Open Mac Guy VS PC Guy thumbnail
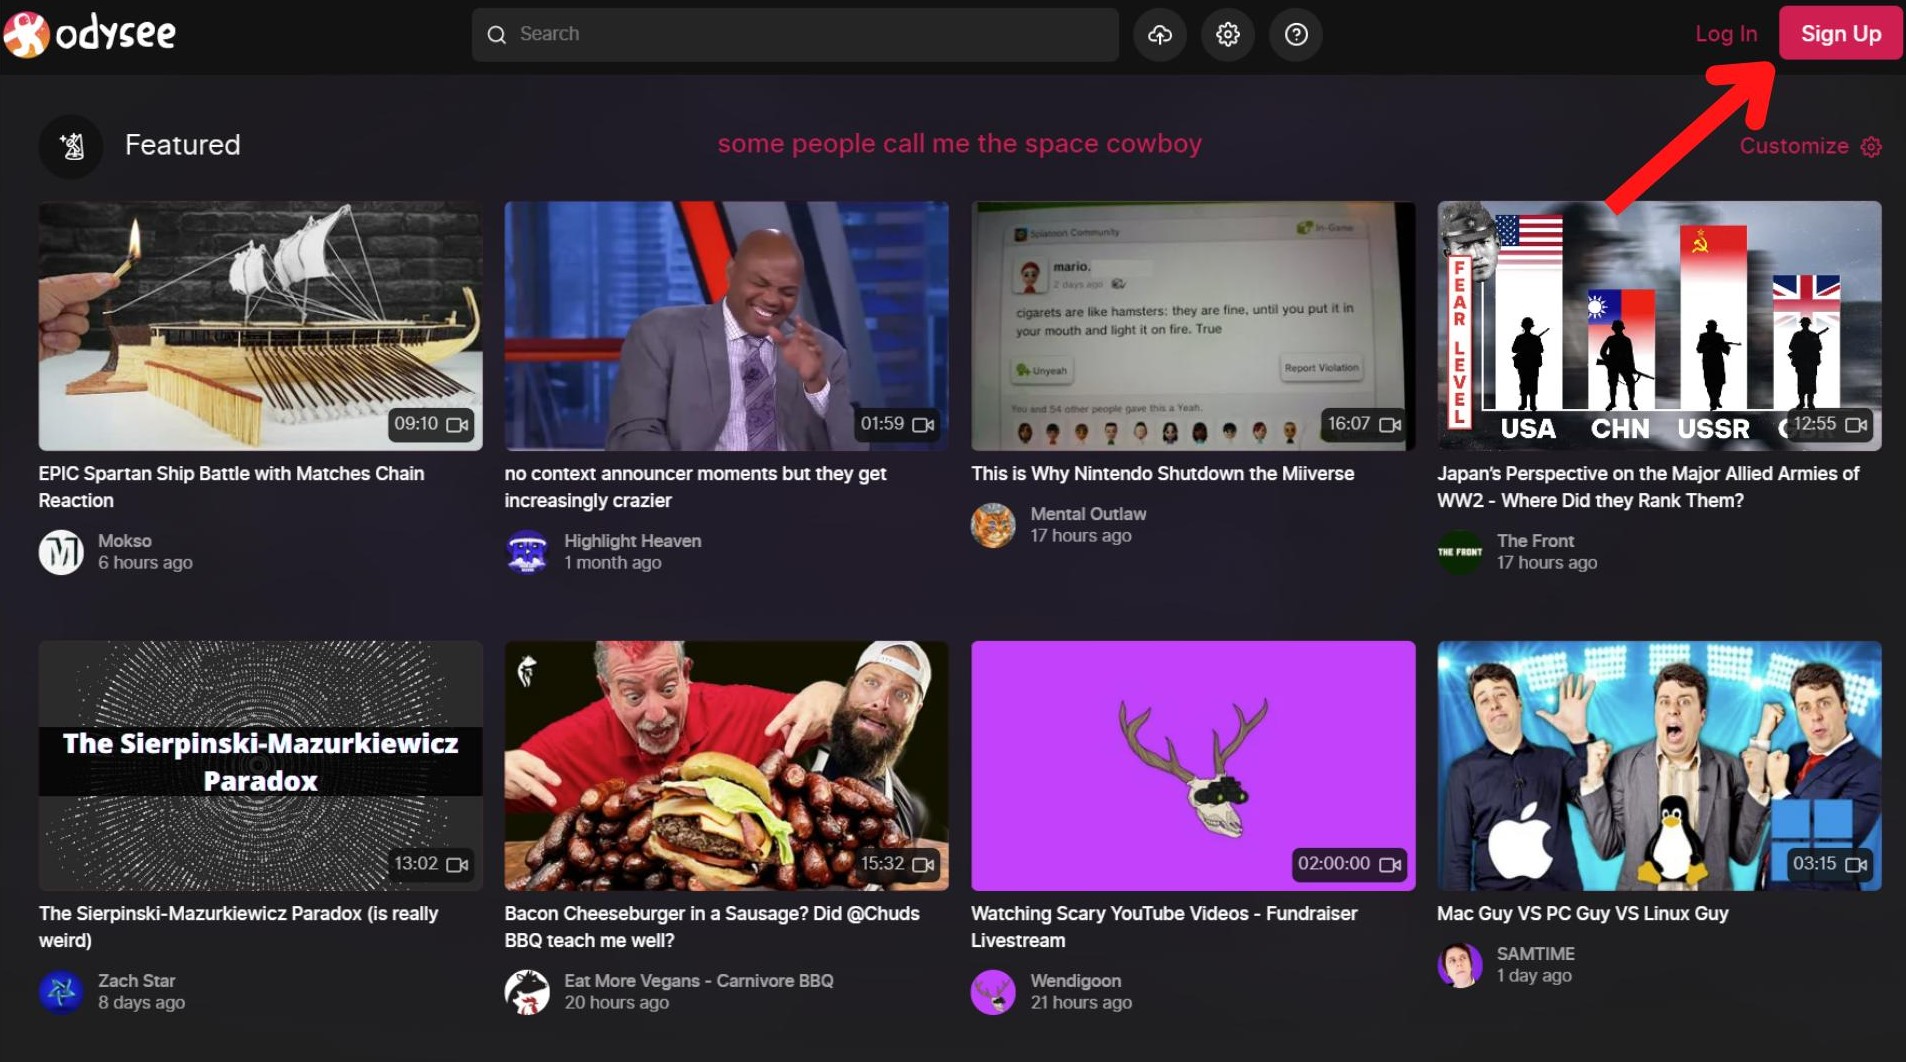1906x1062 pixels. 1659,766
